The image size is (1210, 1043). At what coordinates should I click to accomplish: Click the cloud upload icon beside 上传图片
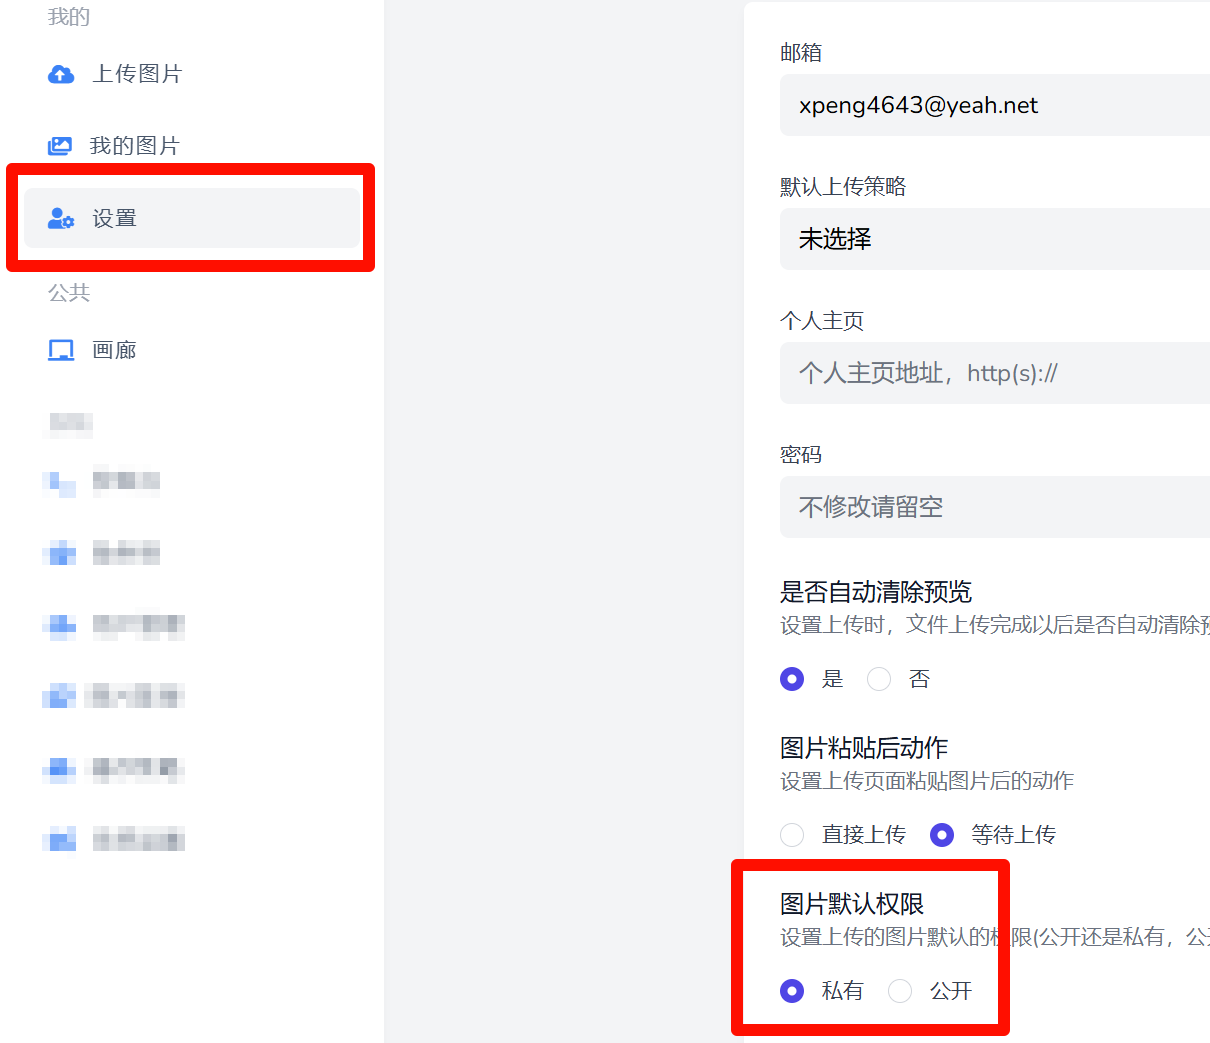pos(61,74)
